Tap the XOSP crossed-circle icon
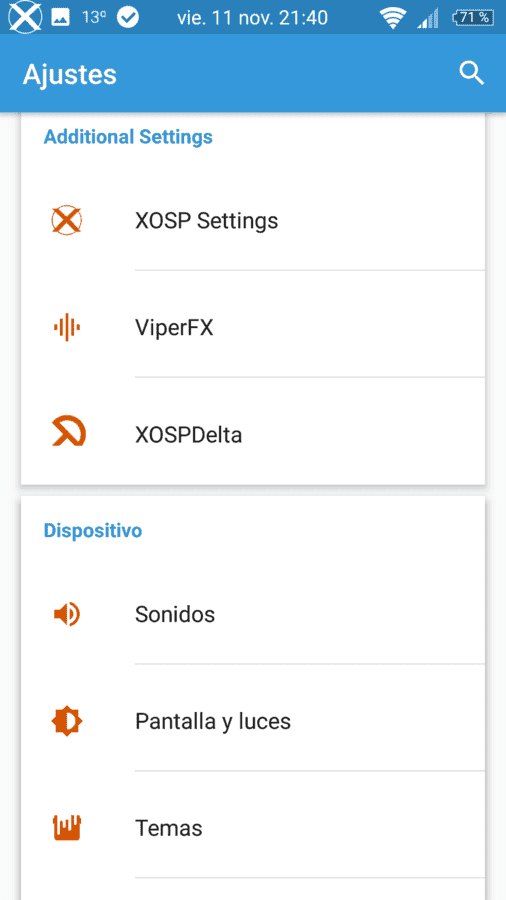The height and width of the screenshot is (900, 506). (x=67, y=220)
